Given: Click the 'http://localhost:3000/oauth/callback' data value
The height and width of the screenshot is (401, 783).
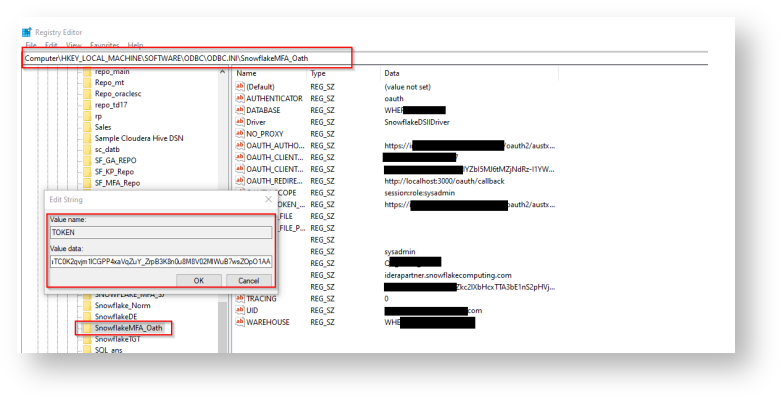Looking at the screenshot, I should [444, 181].
